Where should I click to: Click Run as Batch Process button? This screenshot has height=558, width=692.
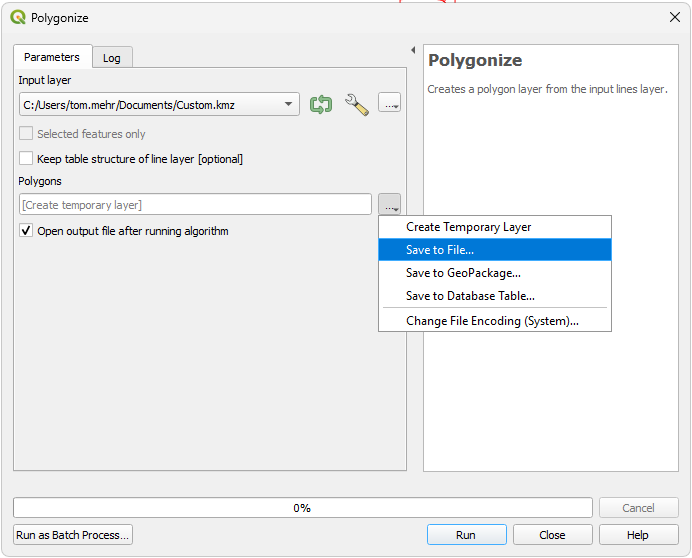tap(73, 535)
